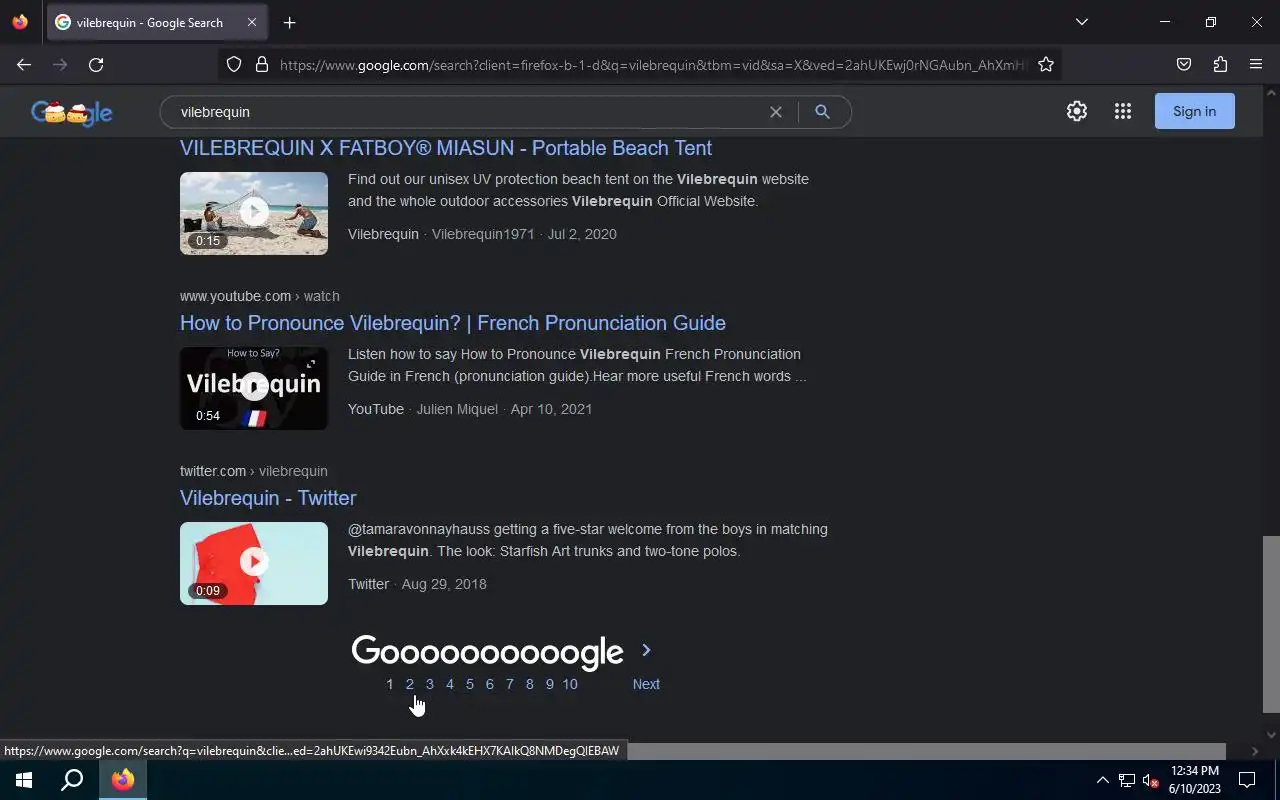This screenshot has width=1280, height=800.
Task: Click the twitter.com › vilebrequin breadcrumb
Action: coord(254,471)
